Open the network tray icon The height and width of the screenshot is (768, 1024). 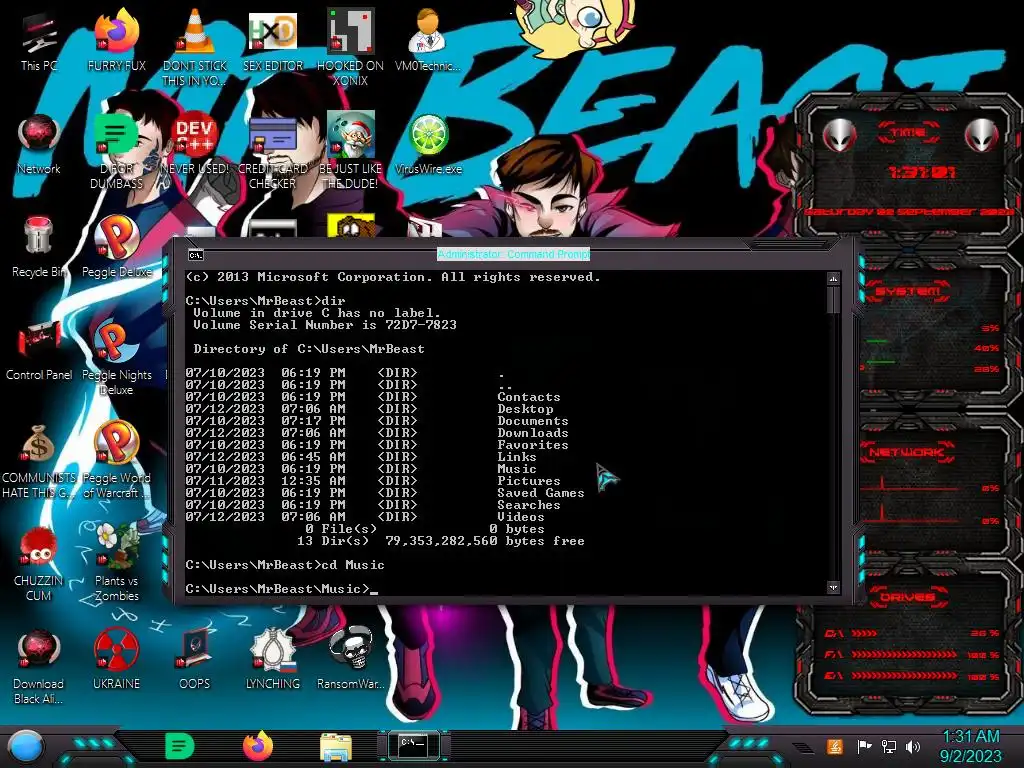pyautogui.click(x=888, y=746)
